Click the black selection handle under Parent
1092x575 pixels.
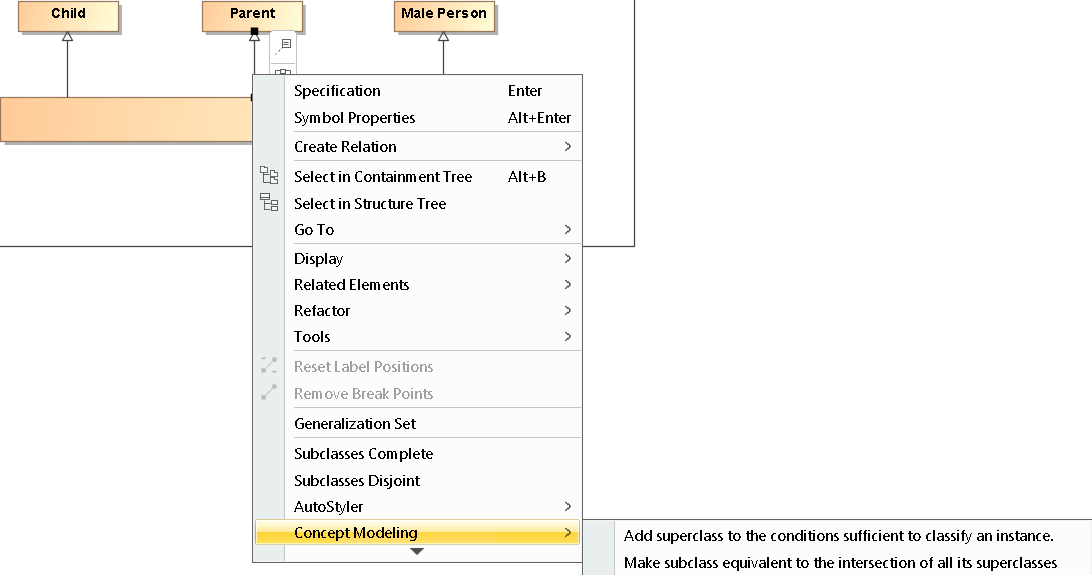(x=254, y=32)
